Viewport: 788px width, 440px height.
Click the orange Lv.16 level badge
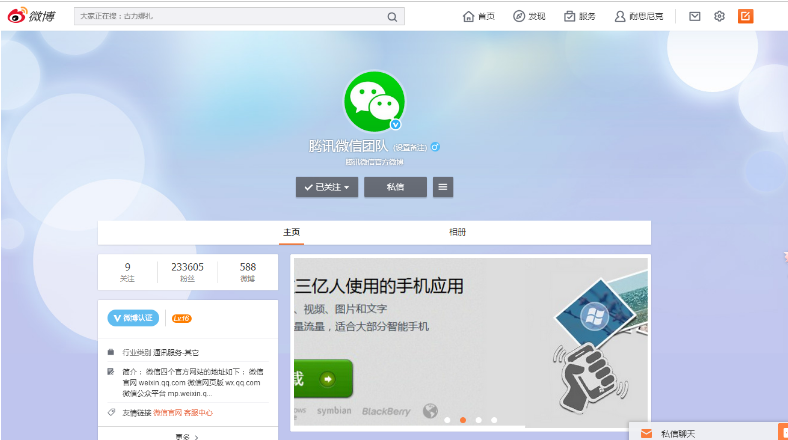181,318
